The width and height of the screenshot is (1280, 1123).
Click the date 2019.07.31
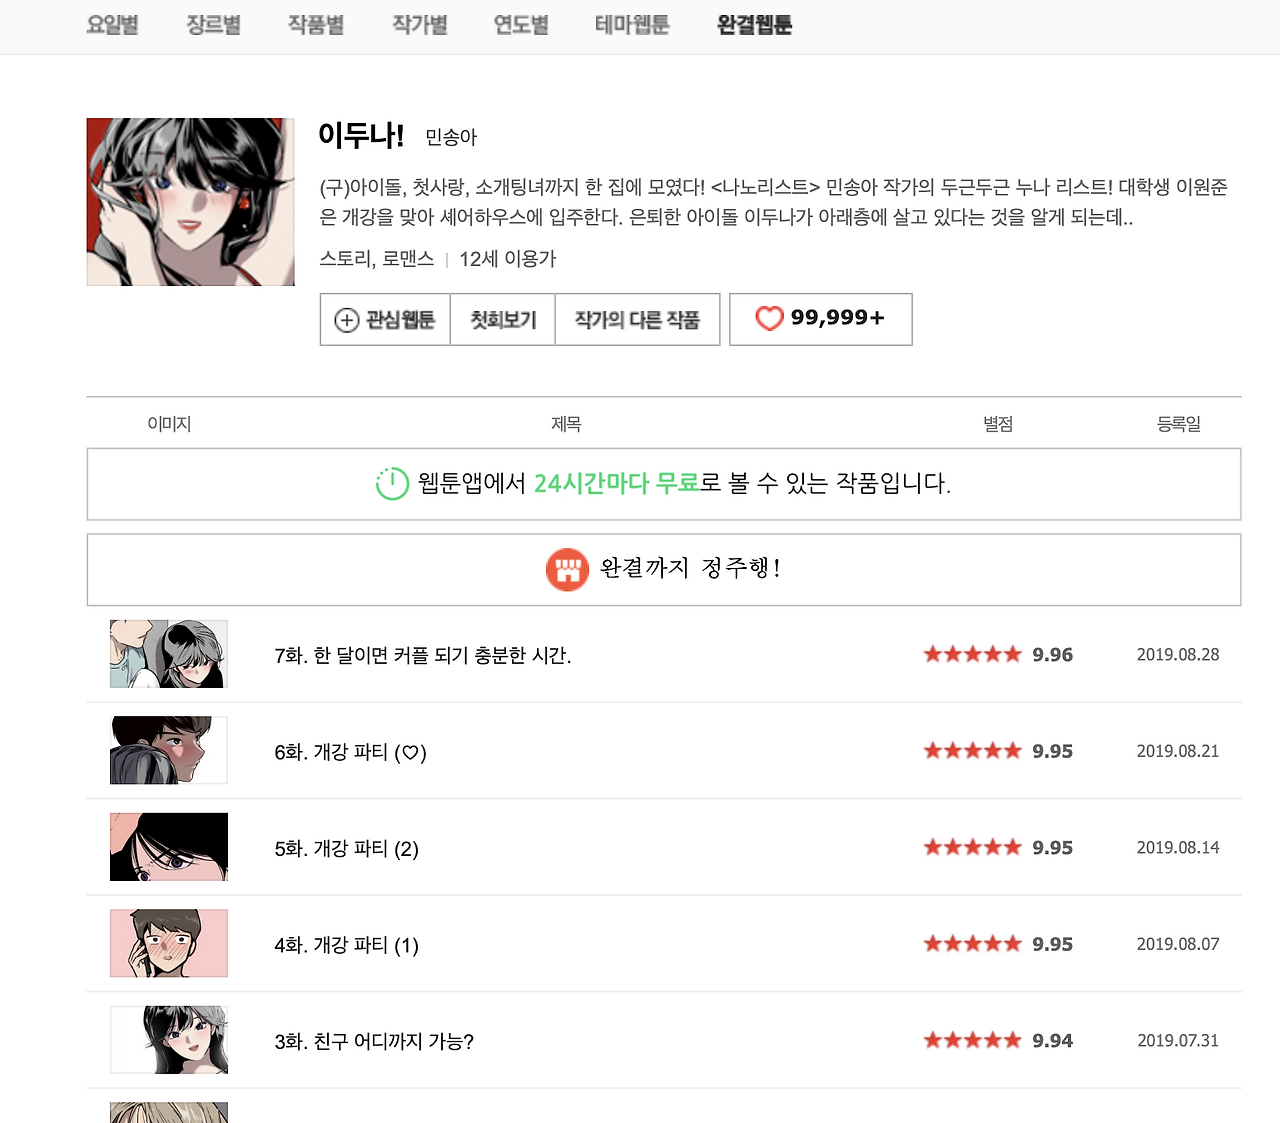pyautogui.click(x=1178, y=1041)
